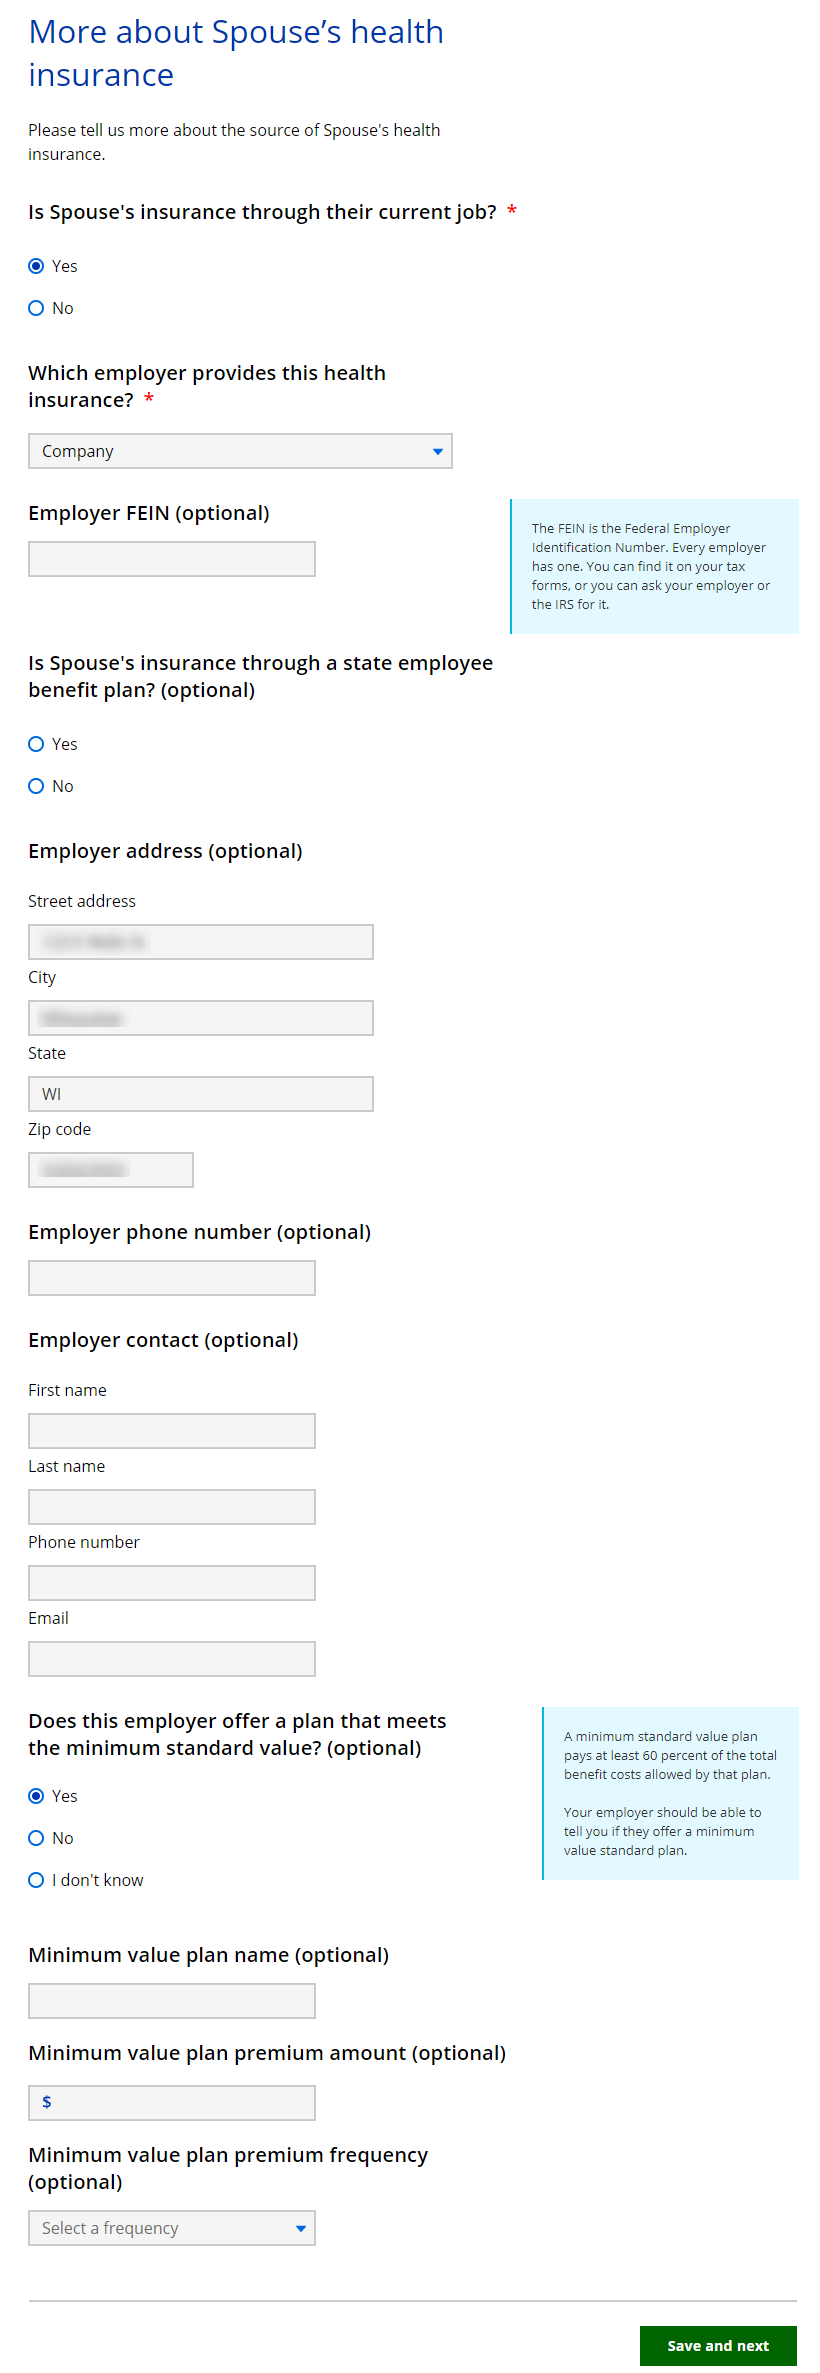The image size is (820, 2373).
Task: Click the contact Email field
Action: (172, 1659)
